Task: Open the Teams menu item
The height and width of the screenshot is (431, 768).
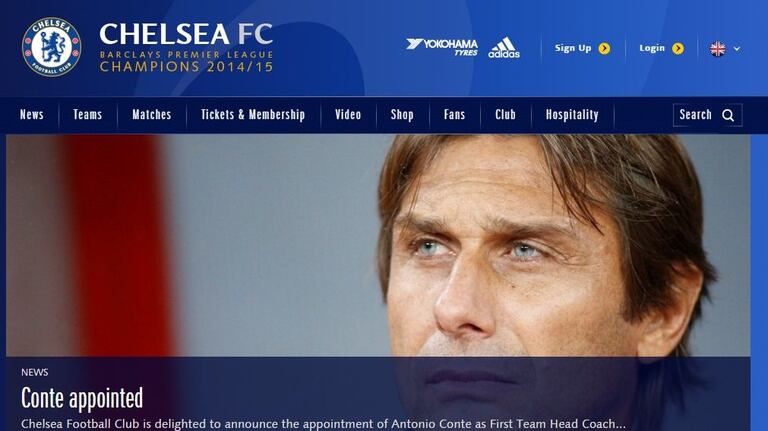Action: (x=88, y=115)
